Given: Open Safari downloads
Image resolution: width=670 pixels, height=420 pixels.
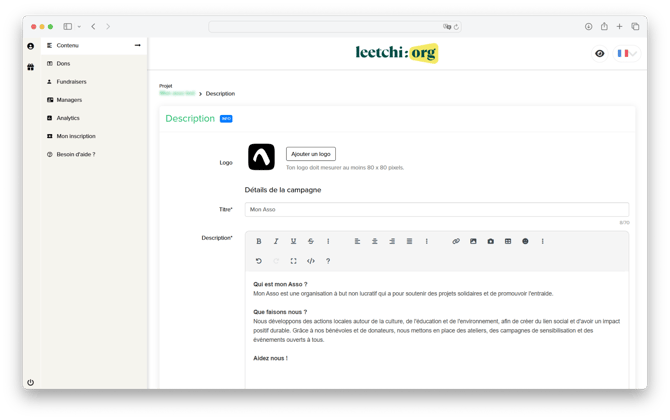Looking at the screenshot, I should pyautogui.click(x=588, y=26).
